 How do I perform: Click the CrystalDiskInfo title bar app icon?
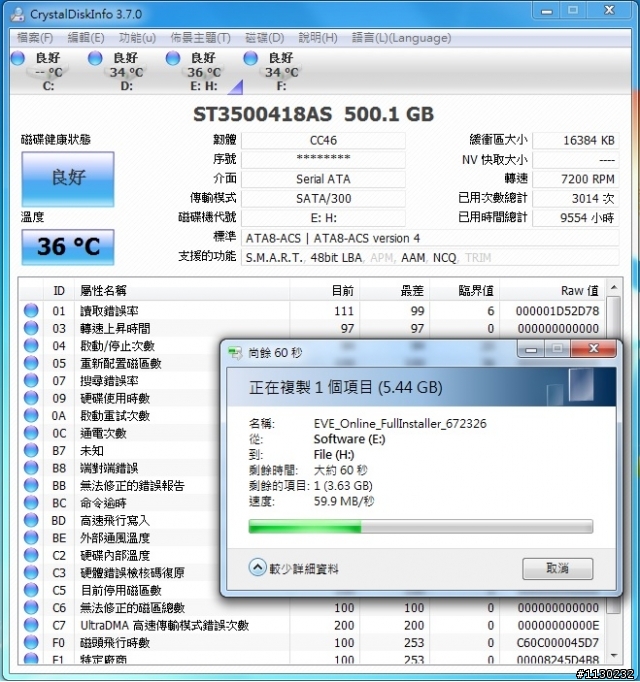(x=17, y=14)
